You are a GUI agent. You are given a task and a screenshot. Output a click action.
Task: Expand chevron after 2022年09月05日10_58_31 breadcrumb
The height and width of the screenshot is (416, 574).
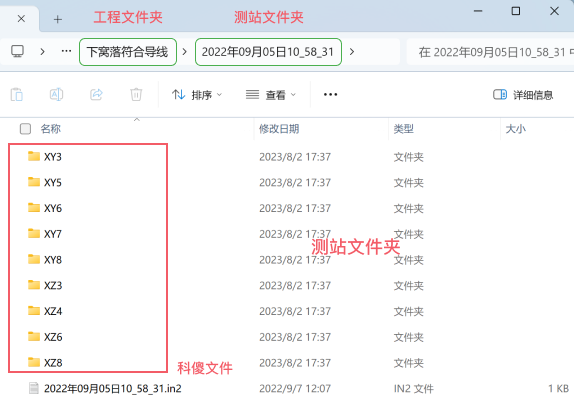coord(352,52)
